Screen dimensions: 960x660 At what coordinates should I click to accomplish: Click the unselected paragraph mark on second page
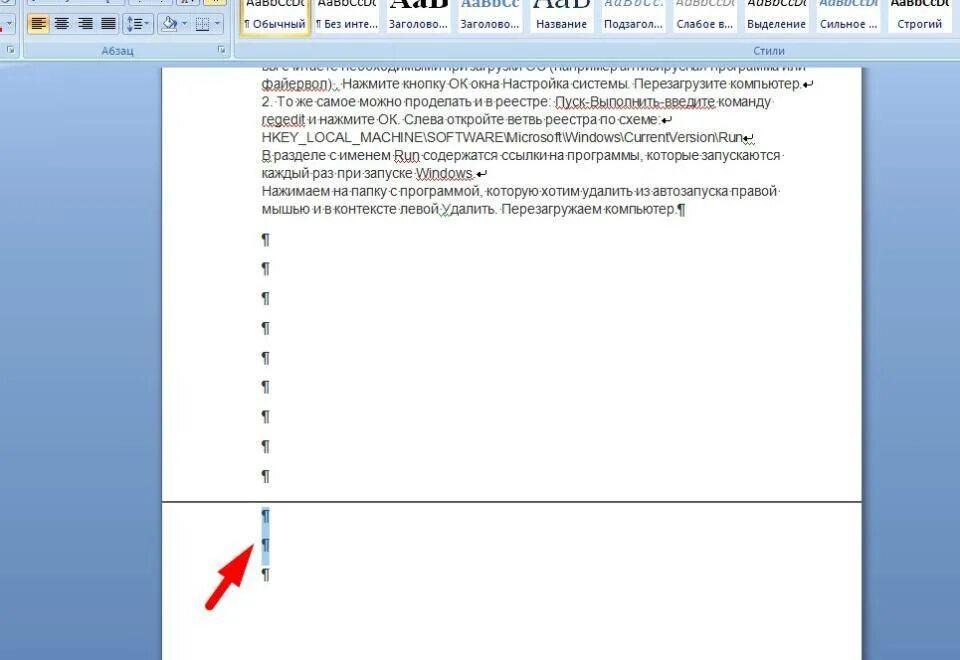point(265,574)
